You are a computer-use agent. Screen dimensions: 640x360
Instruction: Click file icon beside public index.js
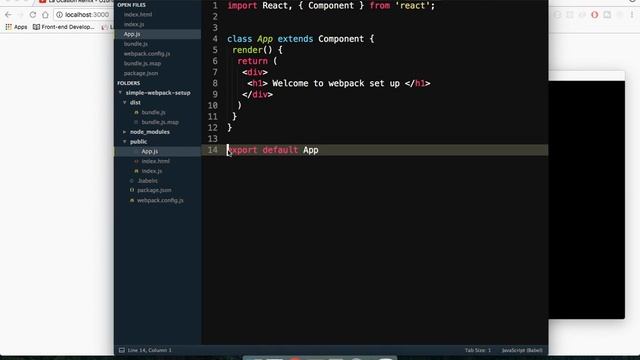[x=136, y=171]
